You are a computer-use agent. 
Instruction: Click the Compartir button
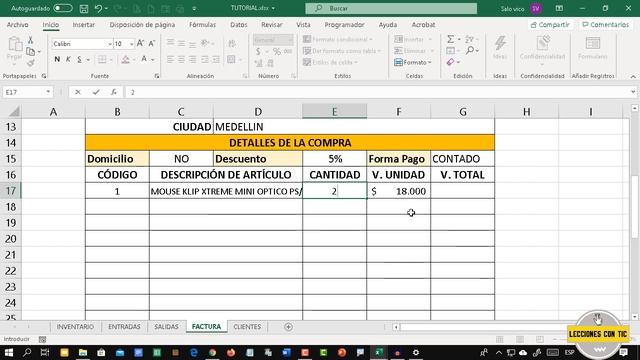point(550,25)
